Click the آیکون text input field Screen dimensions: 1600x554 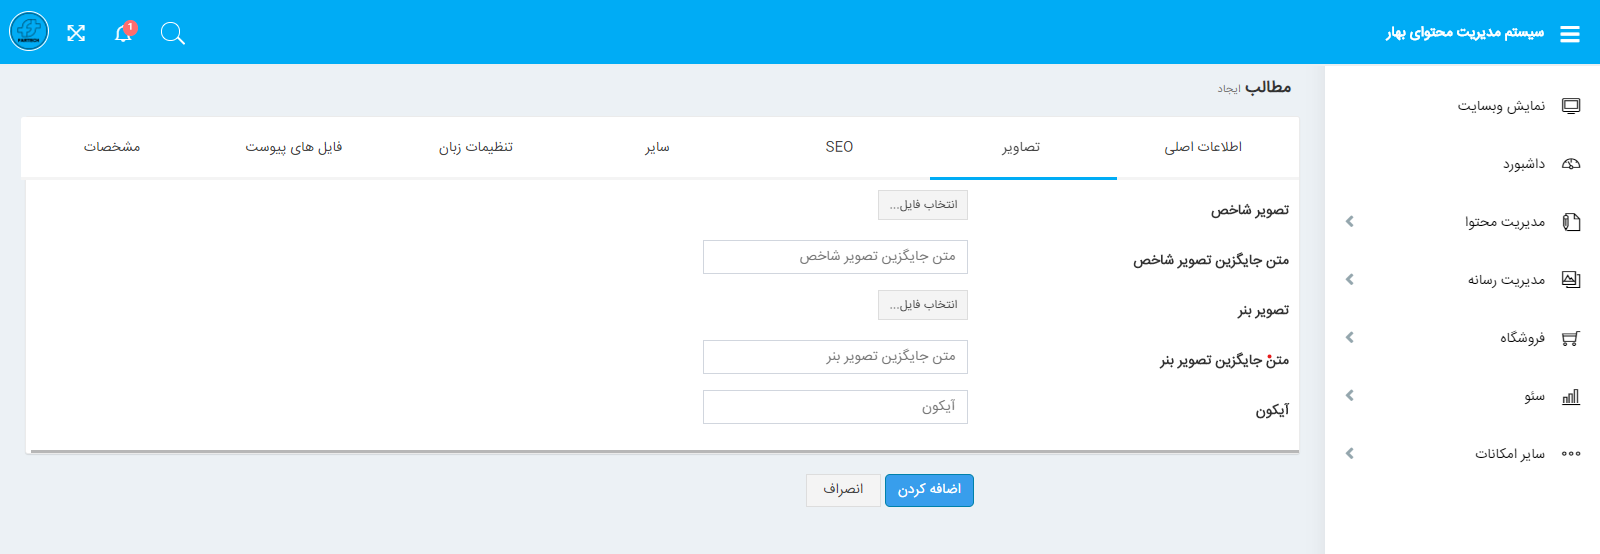[x=835, y=407]
